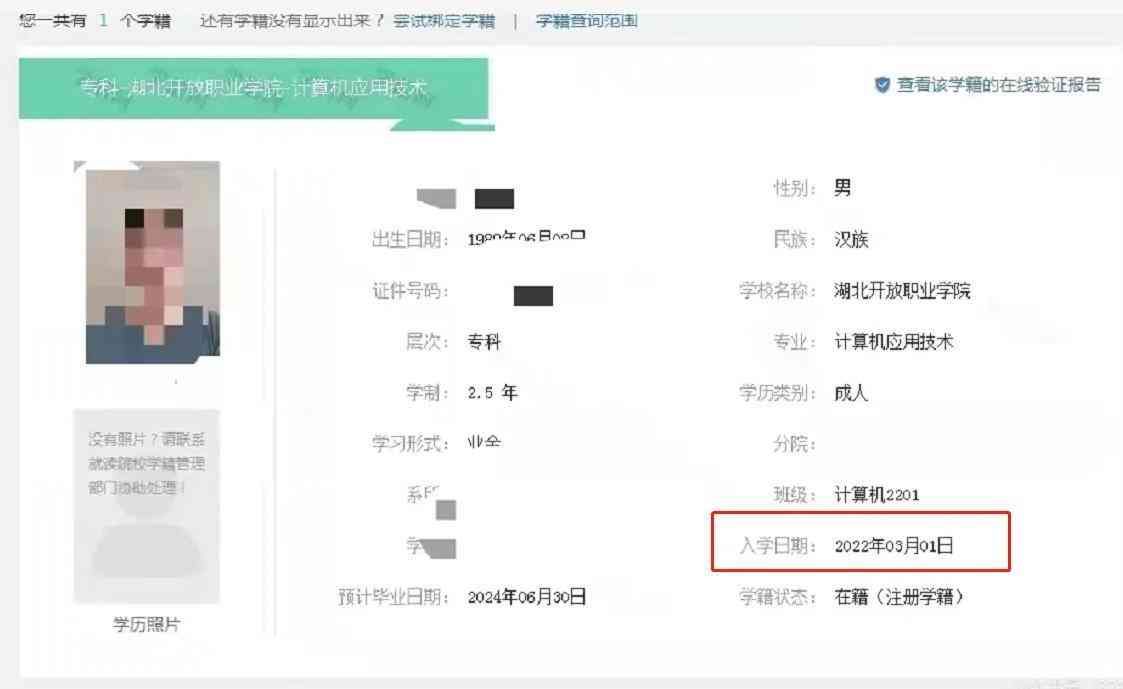
Task: Click the 学历类别 value 成人
Action: (851, 393)
